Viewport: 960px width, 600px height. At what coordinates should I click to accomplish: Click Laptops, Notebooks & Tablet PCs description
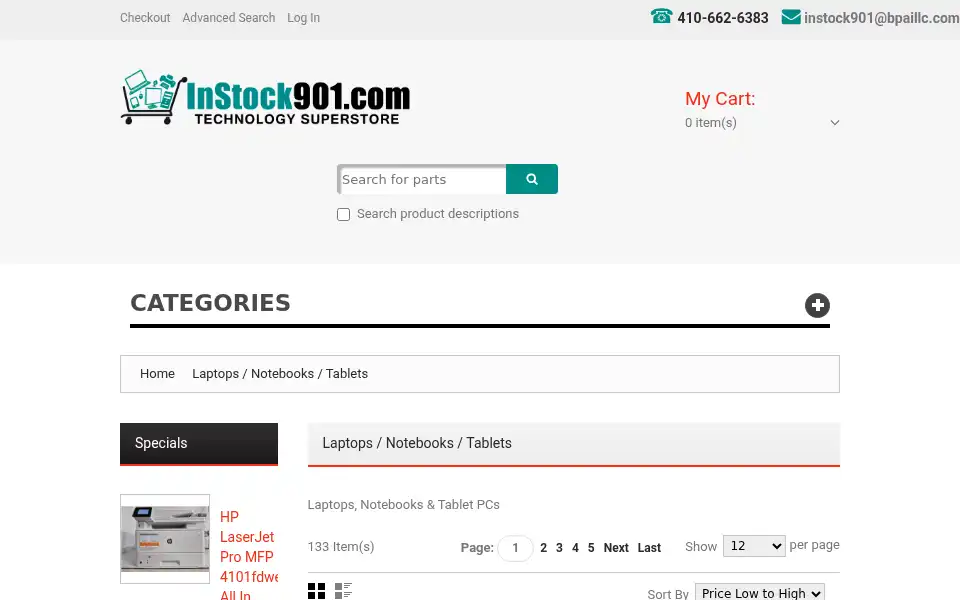(403, 504)
